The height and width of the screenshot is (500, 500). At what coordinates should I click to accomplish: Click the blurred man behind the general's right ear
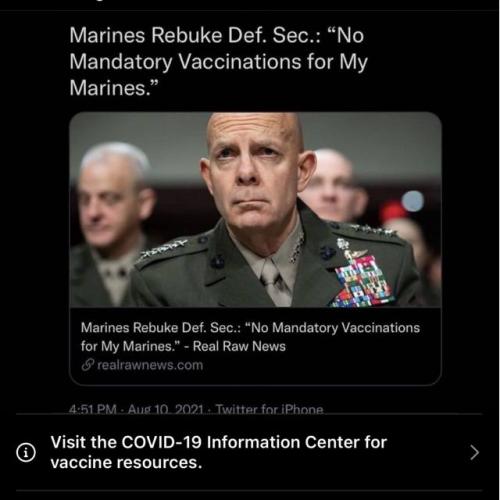pyautogui.click(x=333, y=187)
